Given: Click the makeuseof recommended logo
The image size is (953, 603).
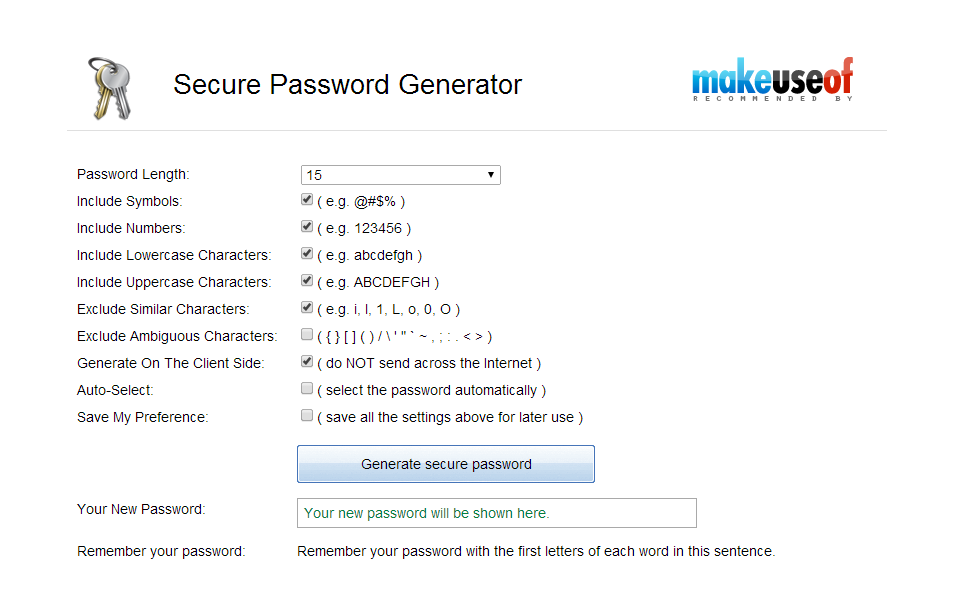Looking at the screenshot, I should 772,80.
